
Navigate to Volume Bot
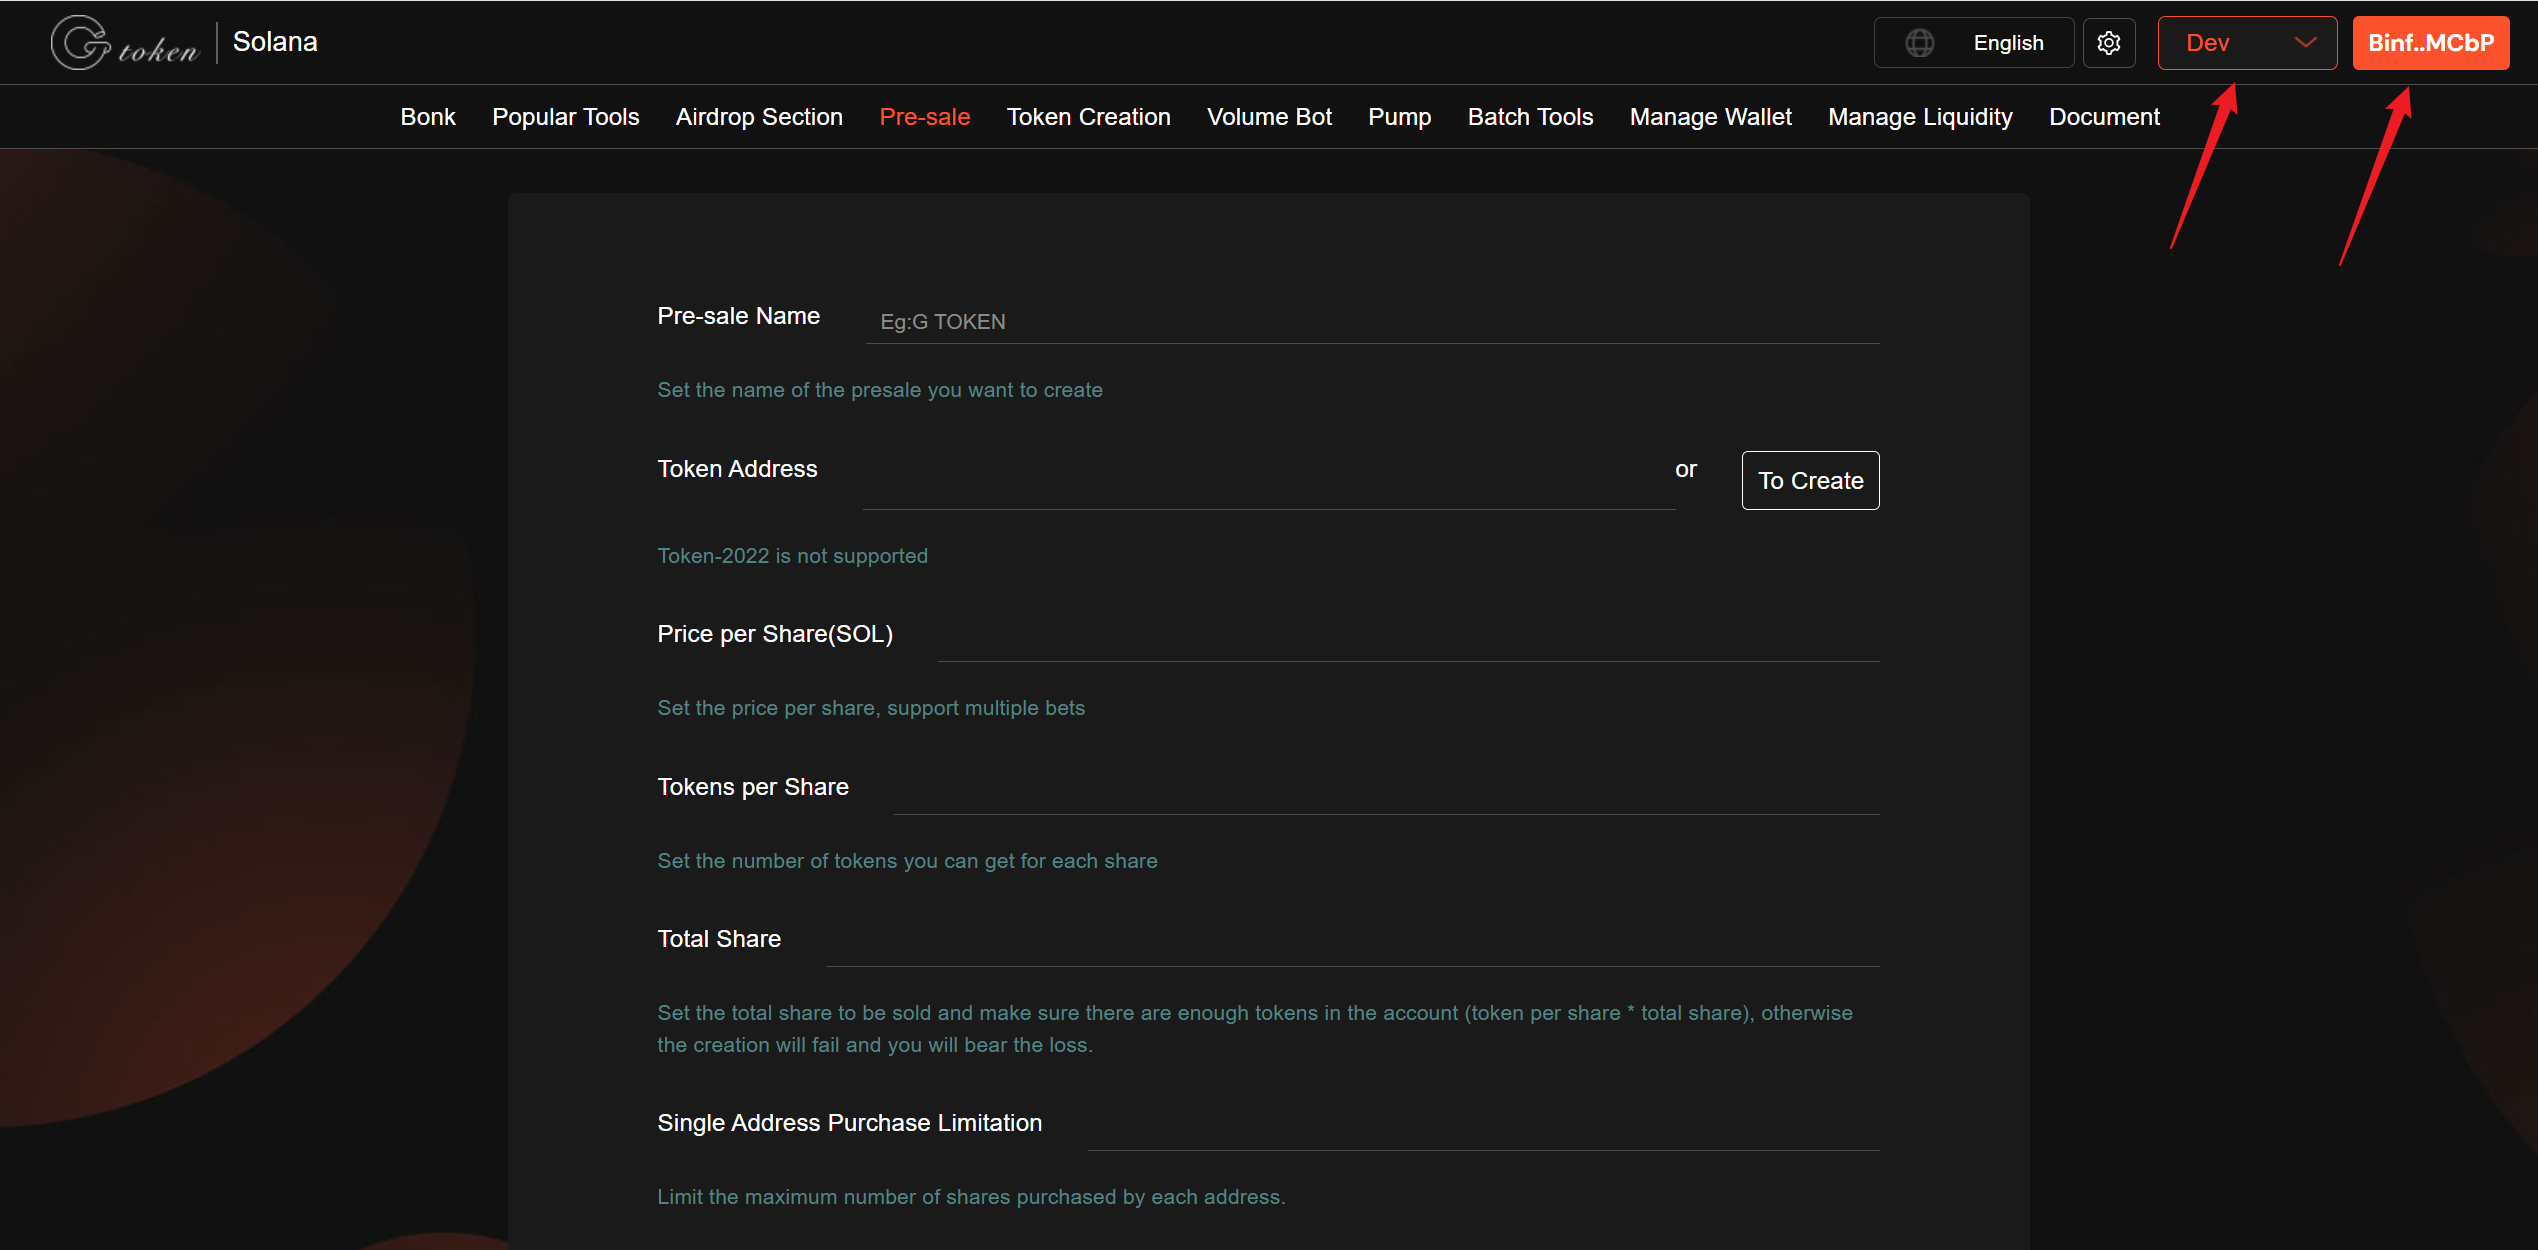(1269, 117)
